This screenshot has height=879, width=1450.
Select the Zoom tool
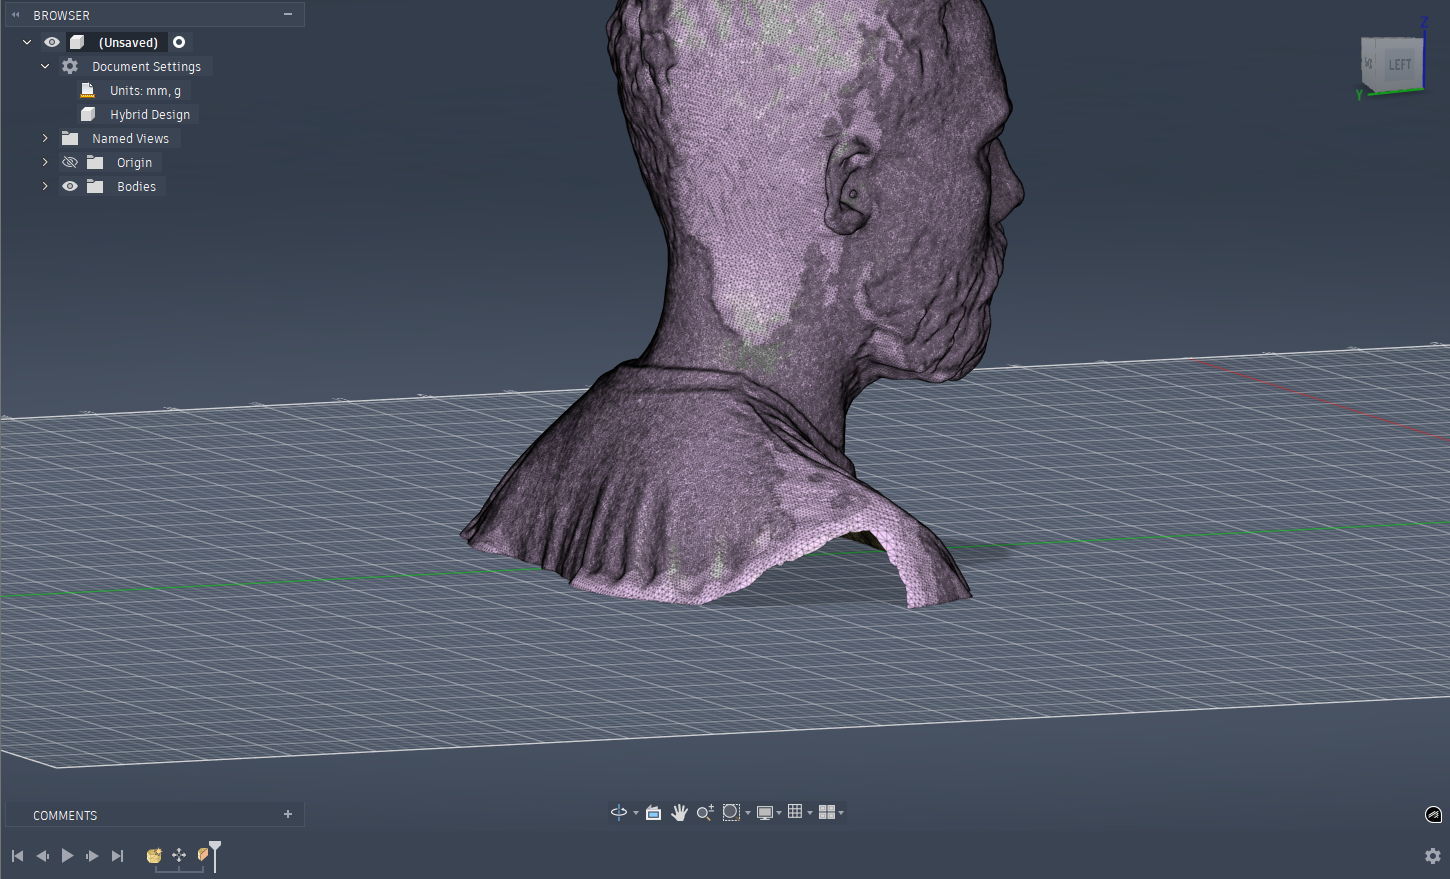[x=705, y=812]
